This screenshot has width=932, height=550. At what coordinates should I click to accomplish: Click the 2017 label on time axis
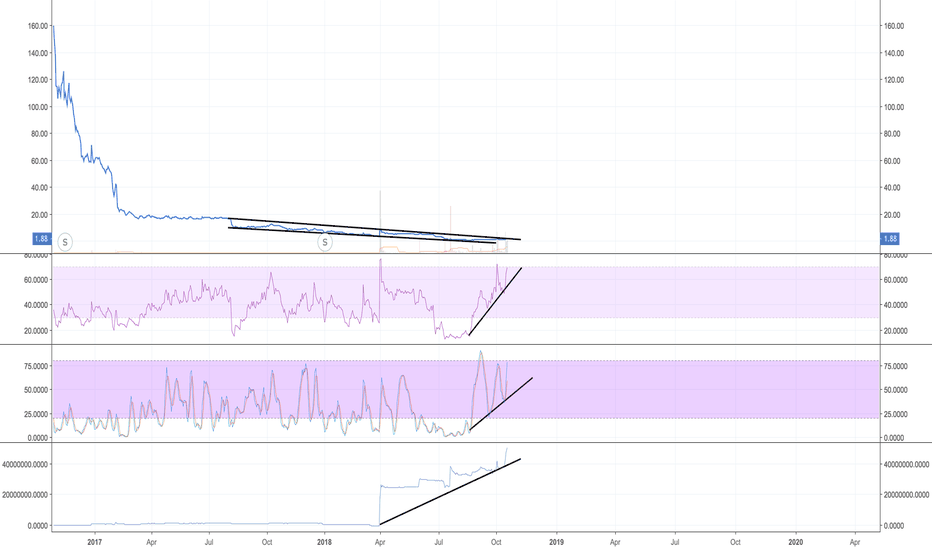click(94, 542)
